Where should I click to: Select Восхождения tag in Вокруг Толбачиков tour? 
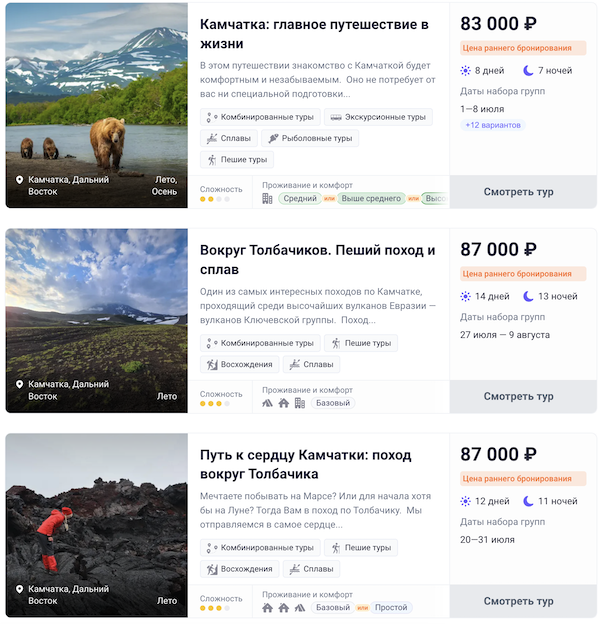coord(237,365)
